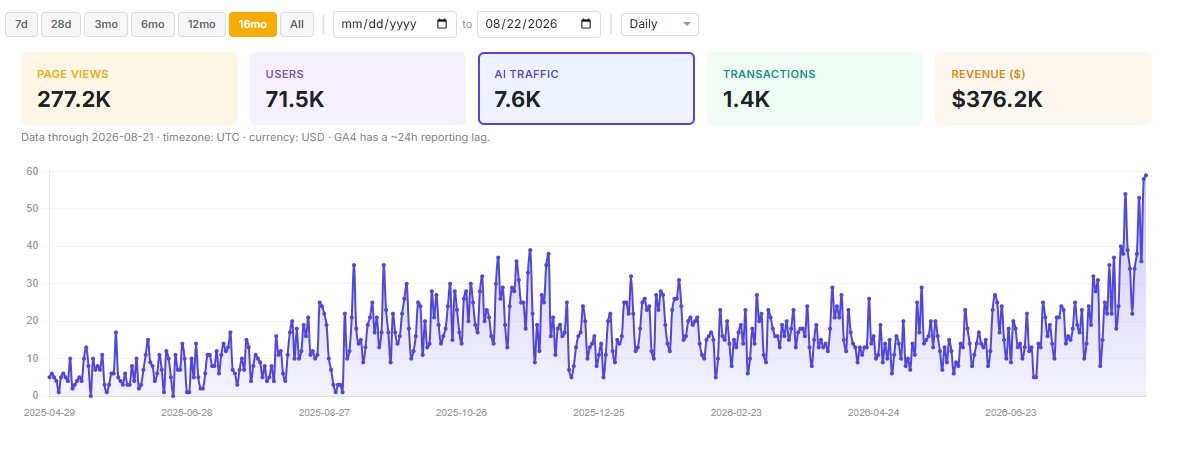Image resolution: width=1179 pixels, height=451 pixels.
Task: Click the 2025-08-27 axis label
Action: tap(324, 413)
